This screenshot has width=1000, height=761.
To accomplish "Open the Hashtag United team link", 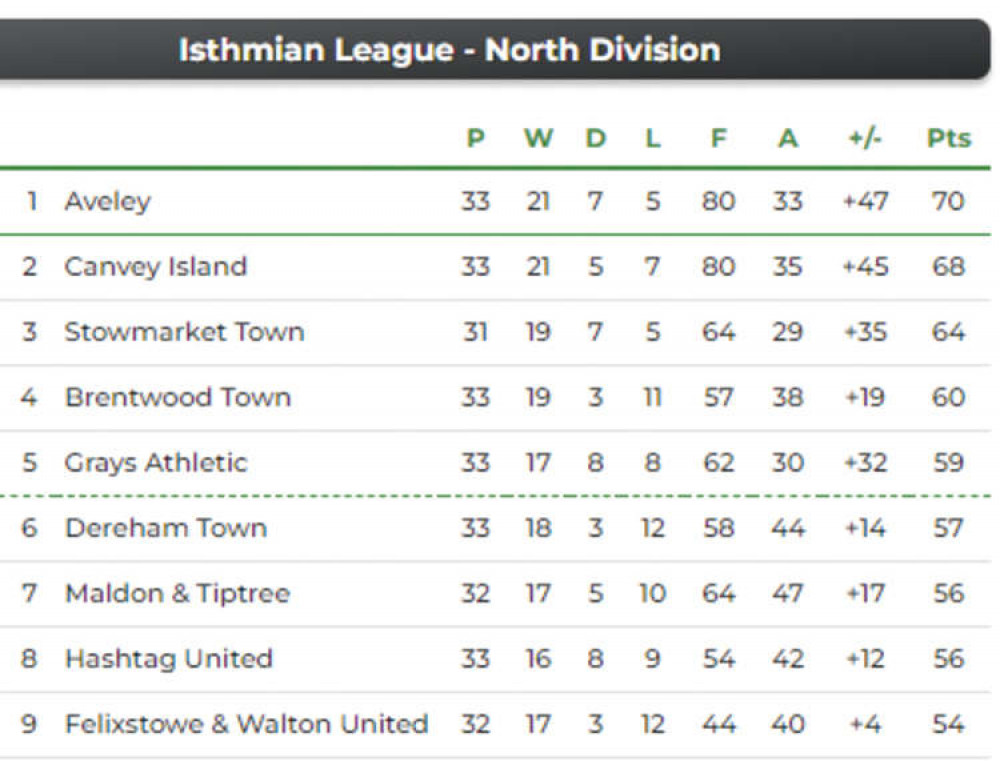I will (169, 658).
